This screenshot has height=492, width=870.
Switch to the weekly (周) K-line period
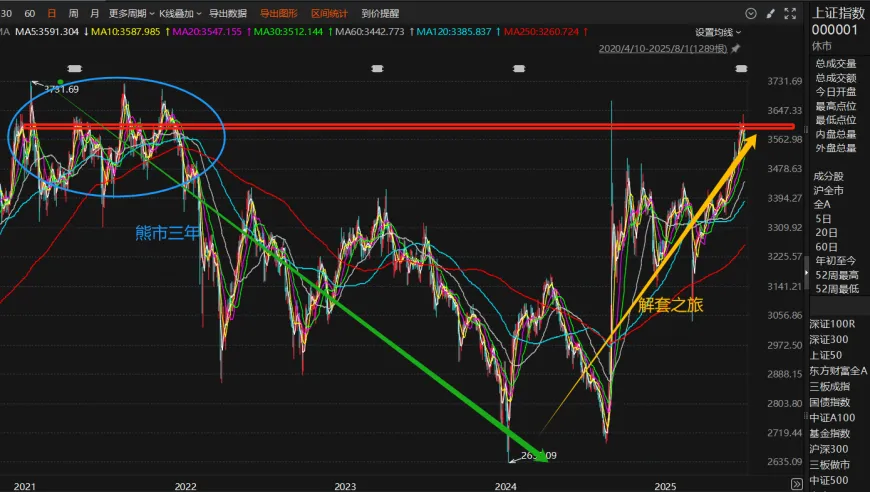(72, 14)
